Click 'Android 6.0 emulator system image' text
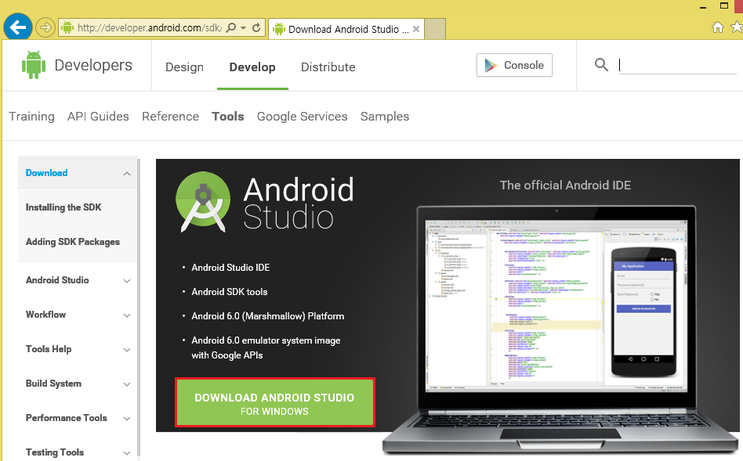 pyautogui.click(x=266, y=341)
